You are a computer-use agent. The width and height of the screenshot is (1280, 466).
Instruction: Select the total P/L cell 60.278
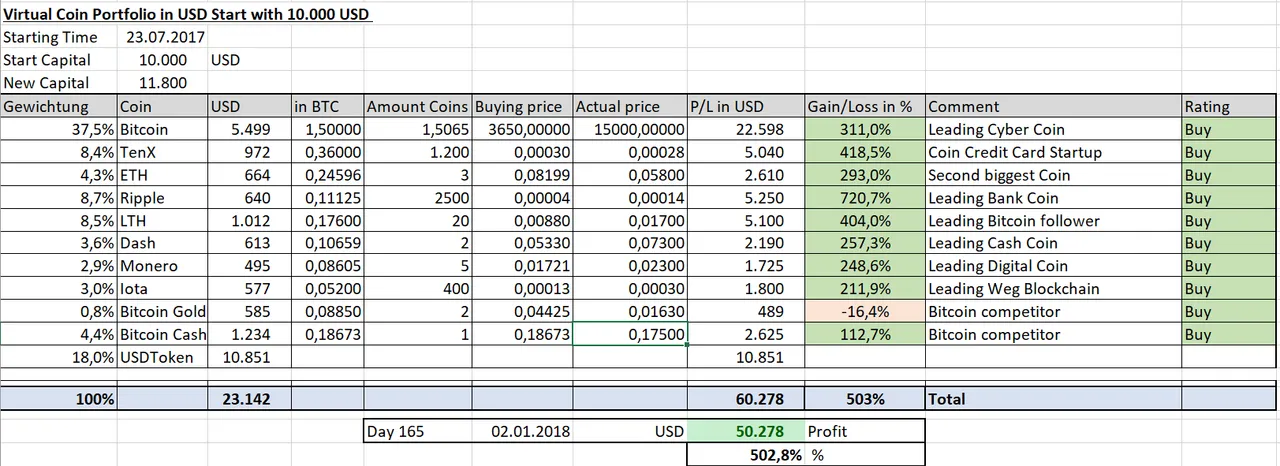[745, 398]
